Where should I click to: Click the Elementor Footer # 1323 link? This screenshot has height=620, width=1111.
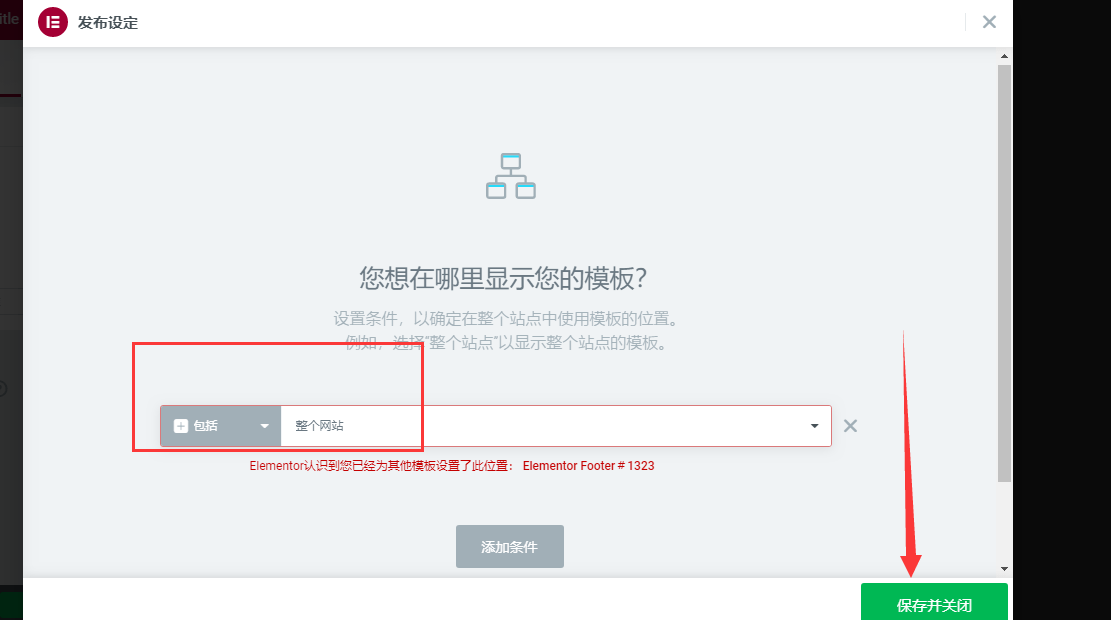[588, 465]
